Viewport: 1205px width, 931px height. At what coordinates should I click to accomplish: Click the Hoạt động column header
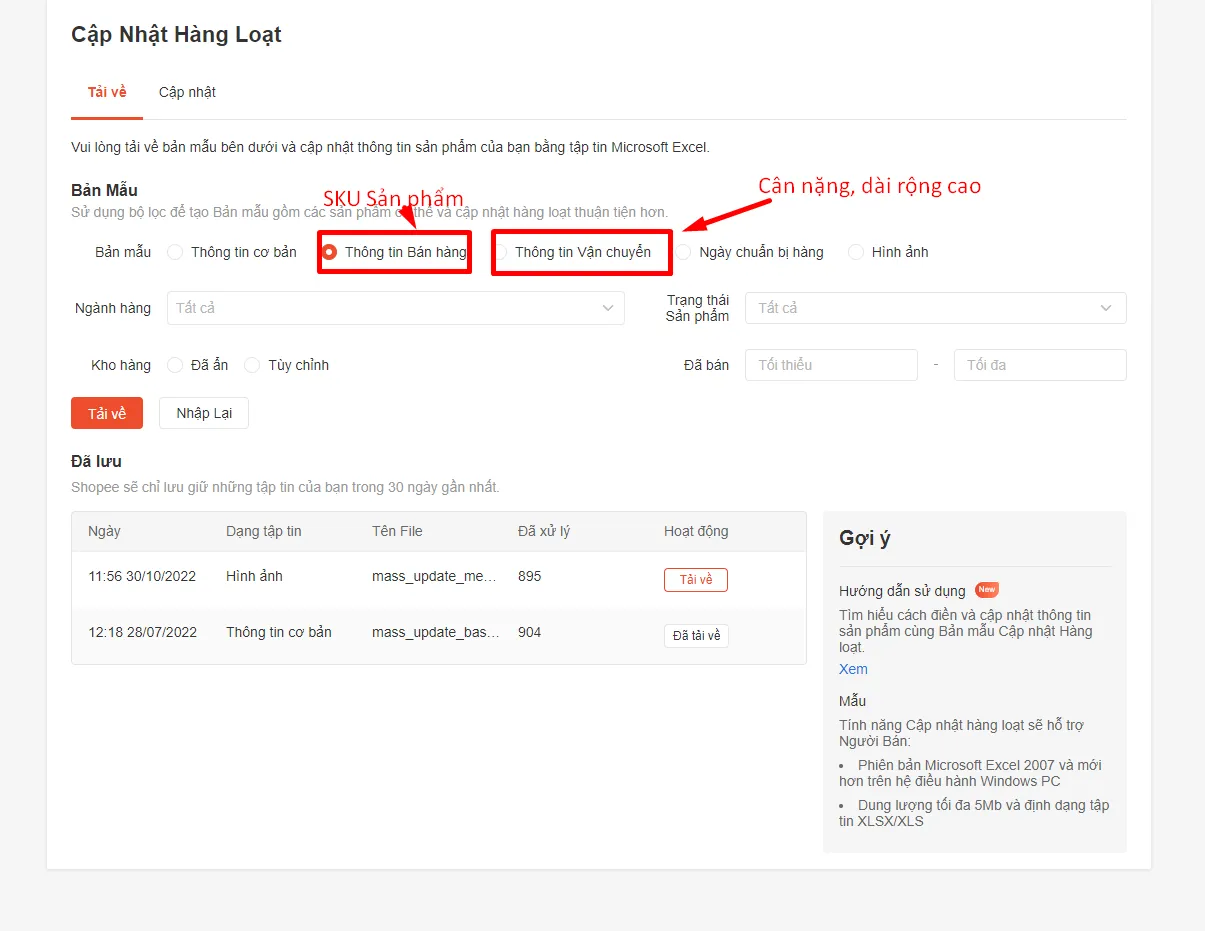(x=696, y=531)
